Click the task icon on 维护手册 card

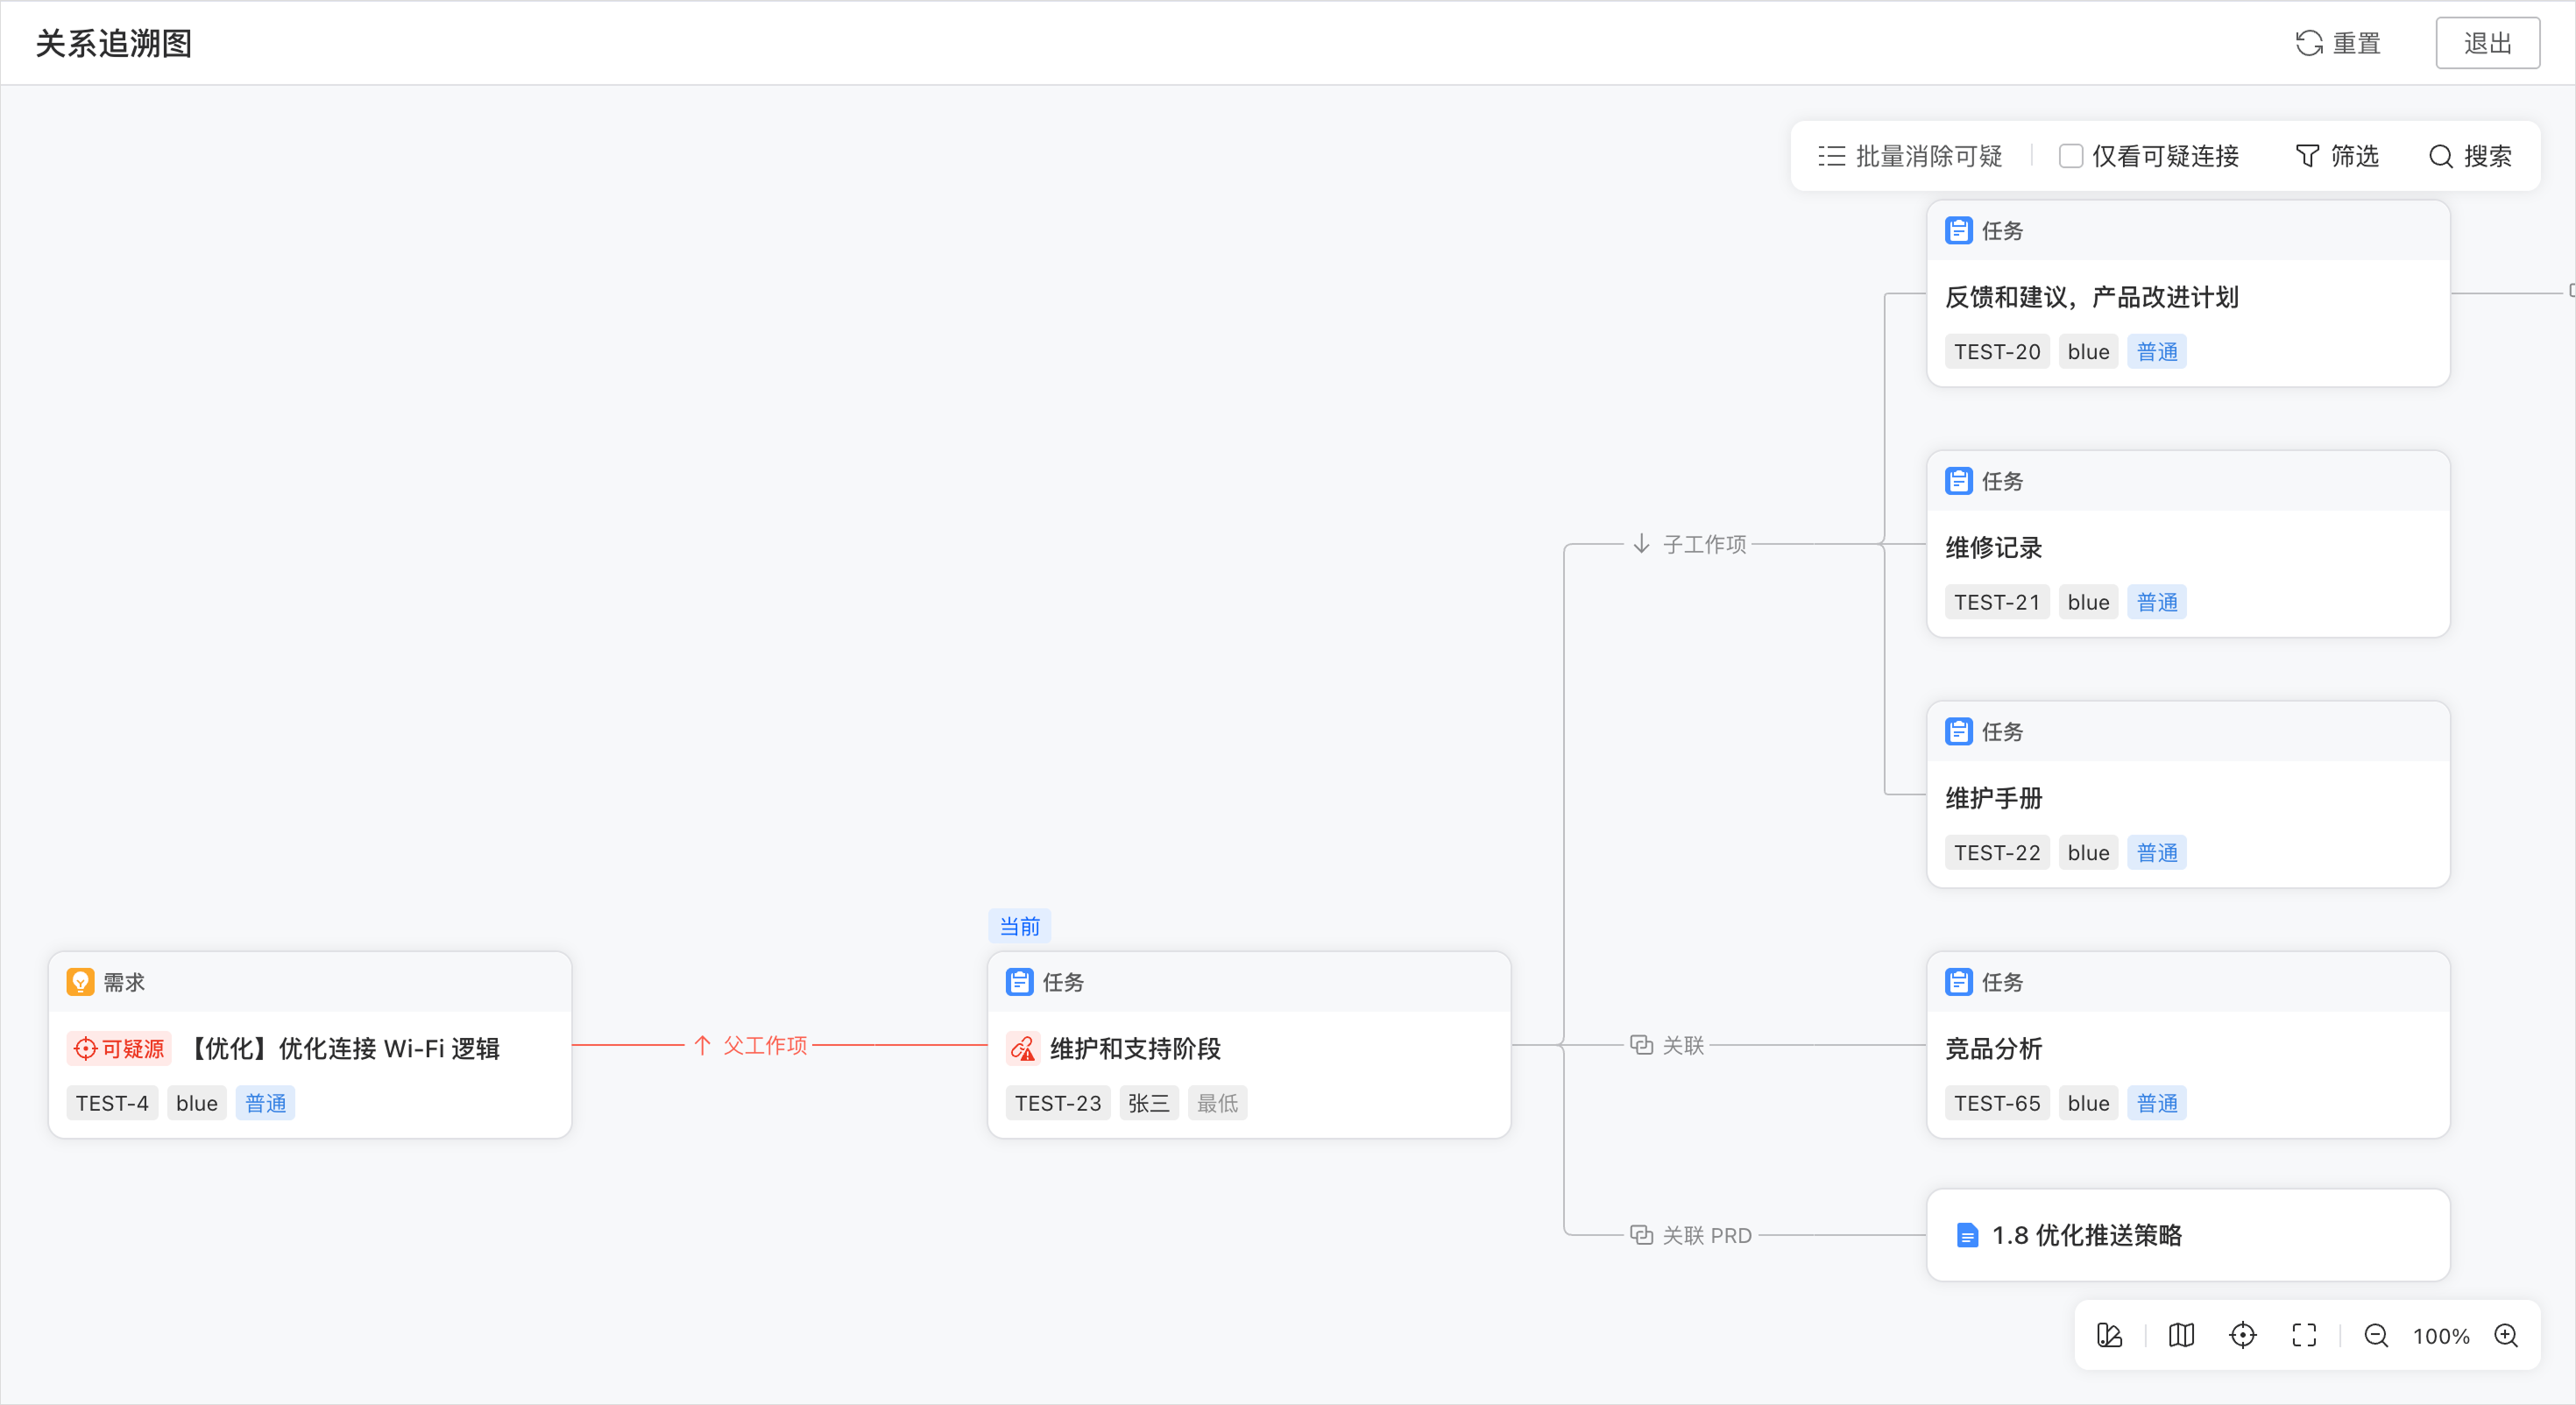pyautogui.click(x=1958, y=732)
